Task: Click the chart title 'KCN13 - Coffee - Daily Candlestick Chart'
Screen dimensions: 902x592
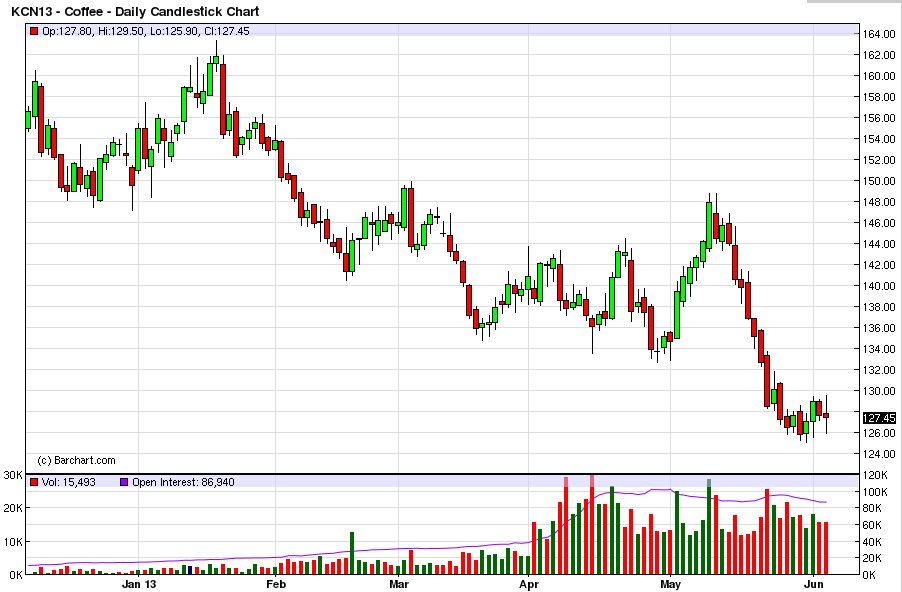Action: pyautogui.click(x=135, y=11)
